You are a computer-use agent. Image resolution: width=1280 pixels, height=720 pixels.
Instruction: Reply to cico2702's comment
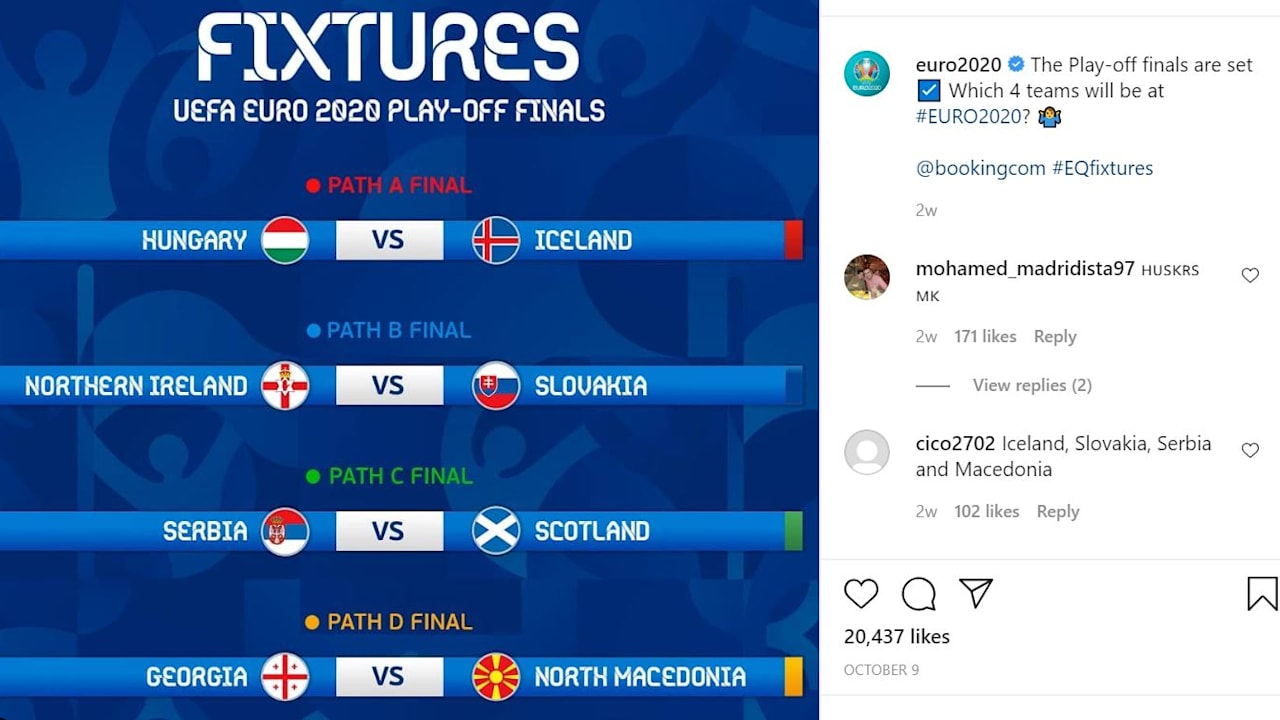pos(1058,511)
